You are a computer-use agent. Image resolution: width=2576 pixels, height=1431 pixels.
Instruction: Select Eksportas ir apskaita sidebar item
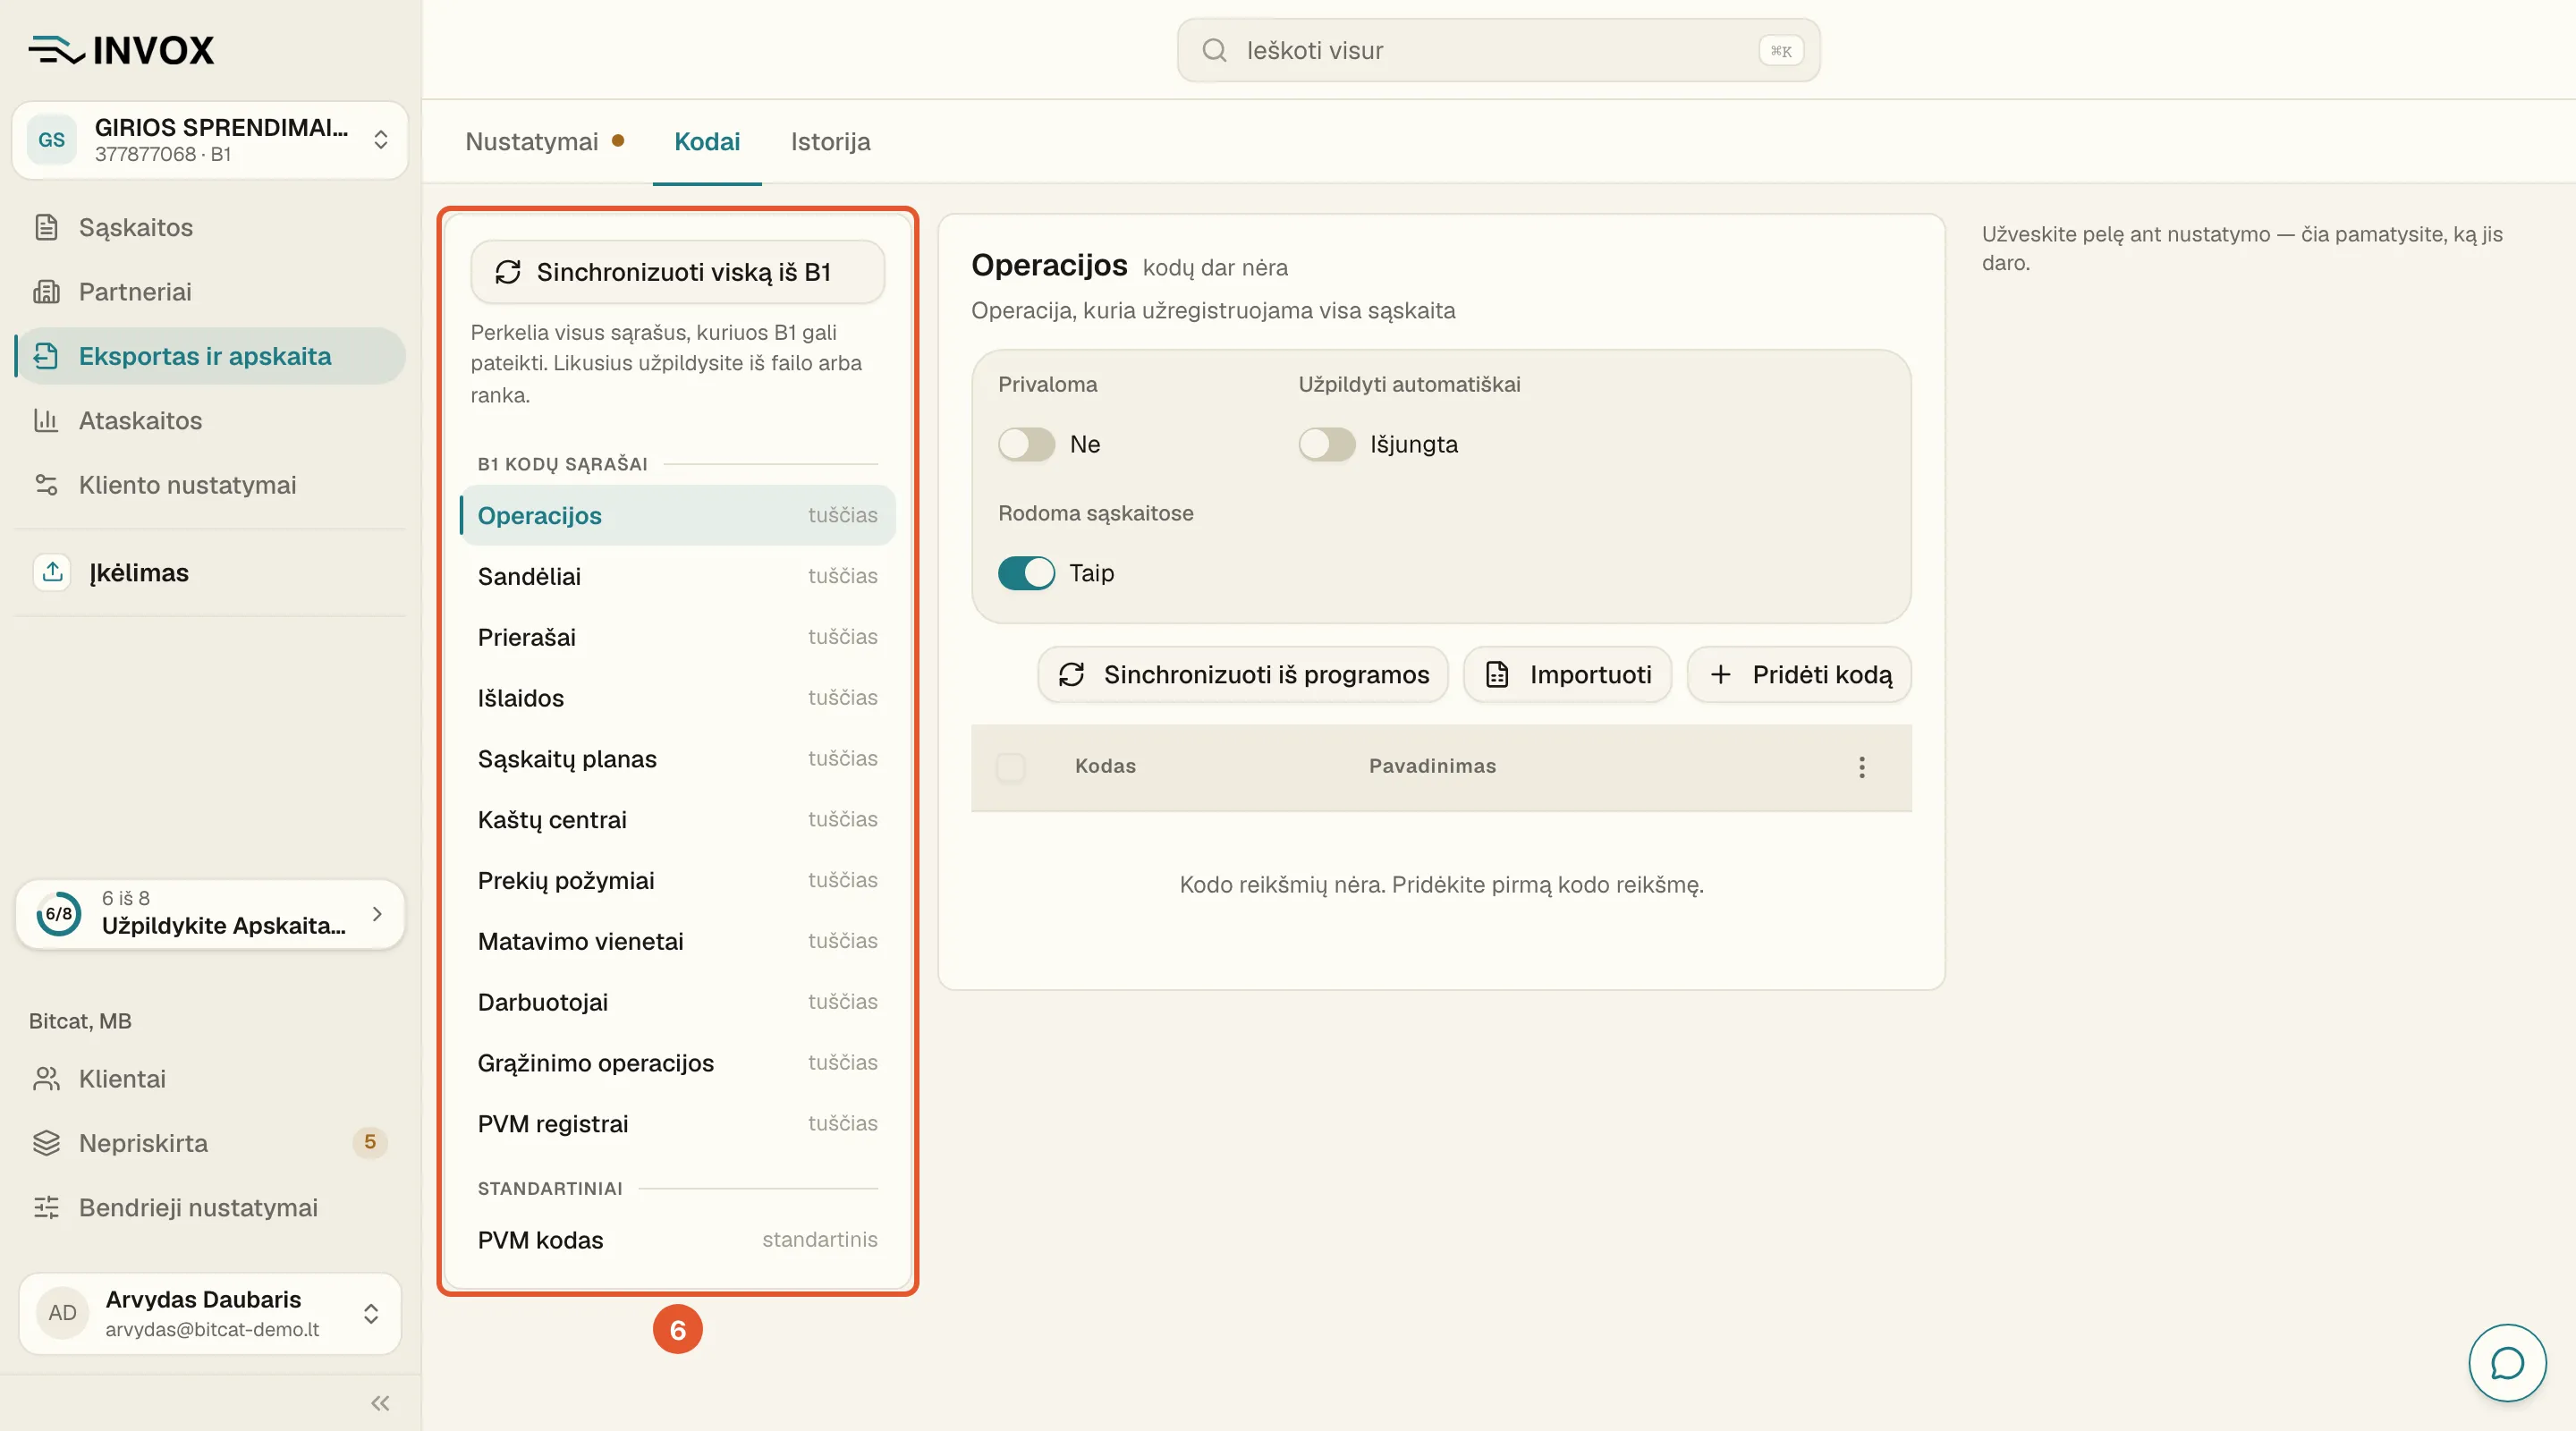coord(210,356)
